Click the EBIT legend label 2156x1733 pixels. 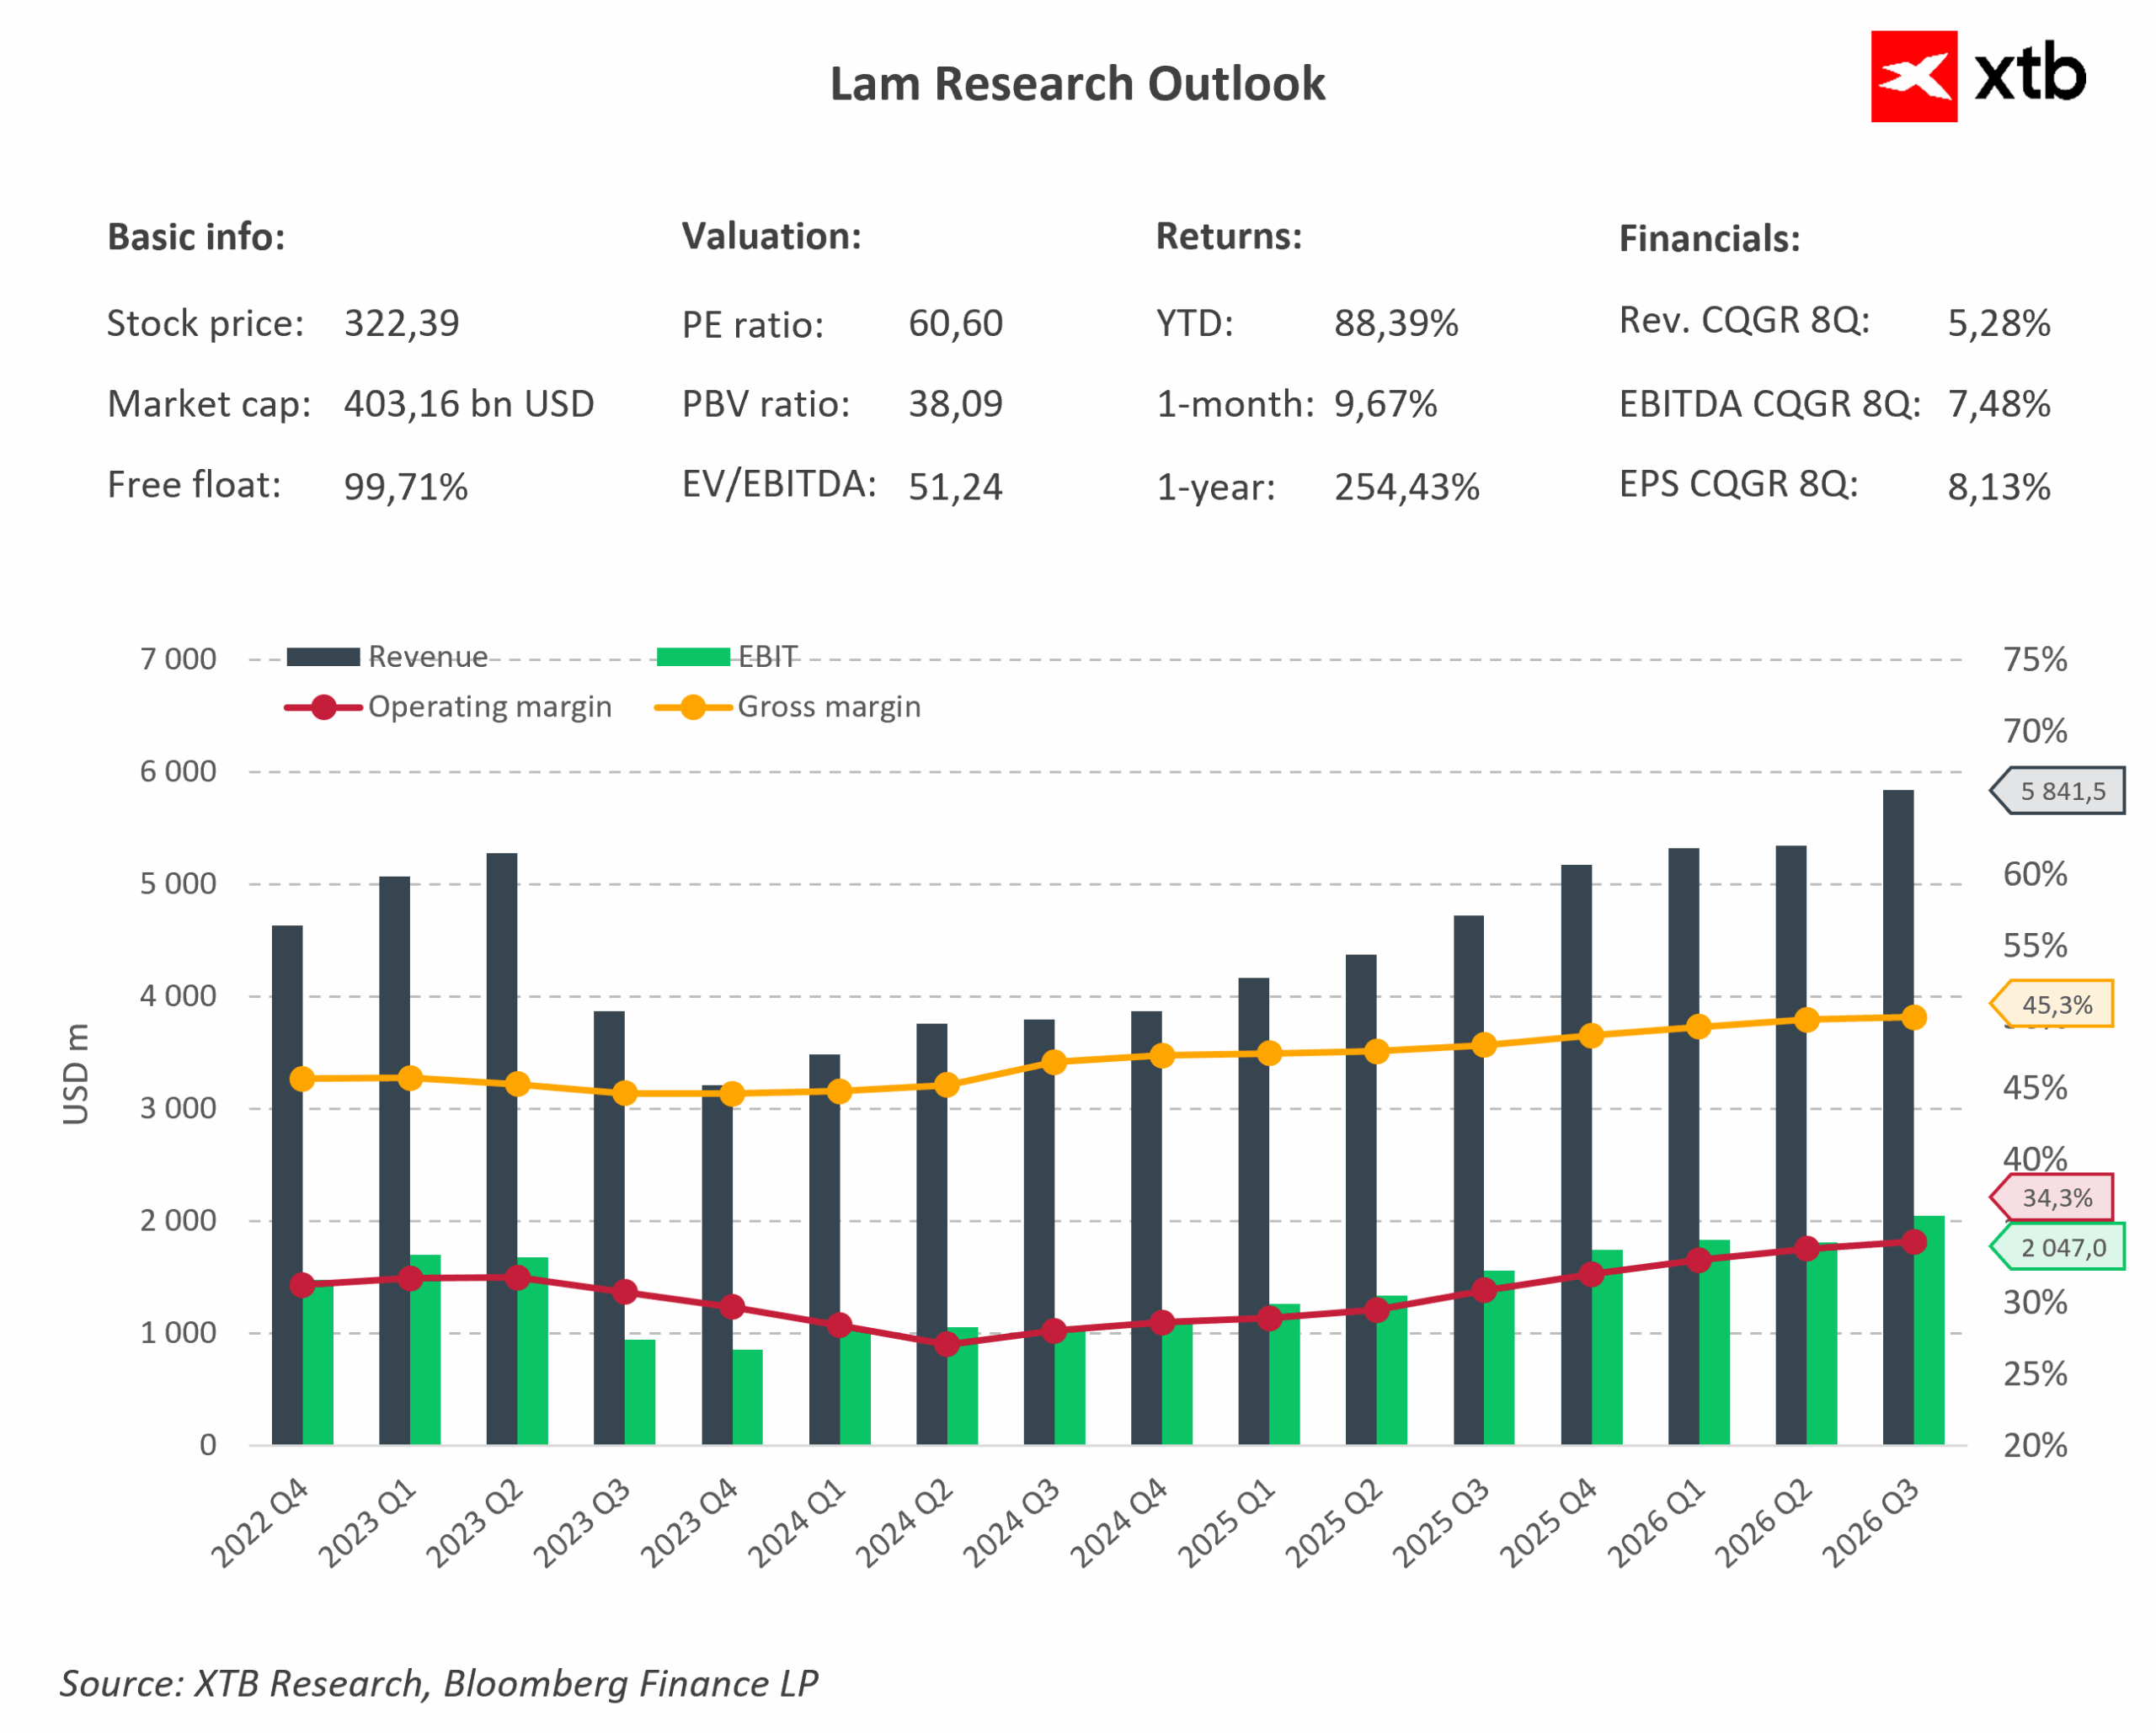(767, 657)
